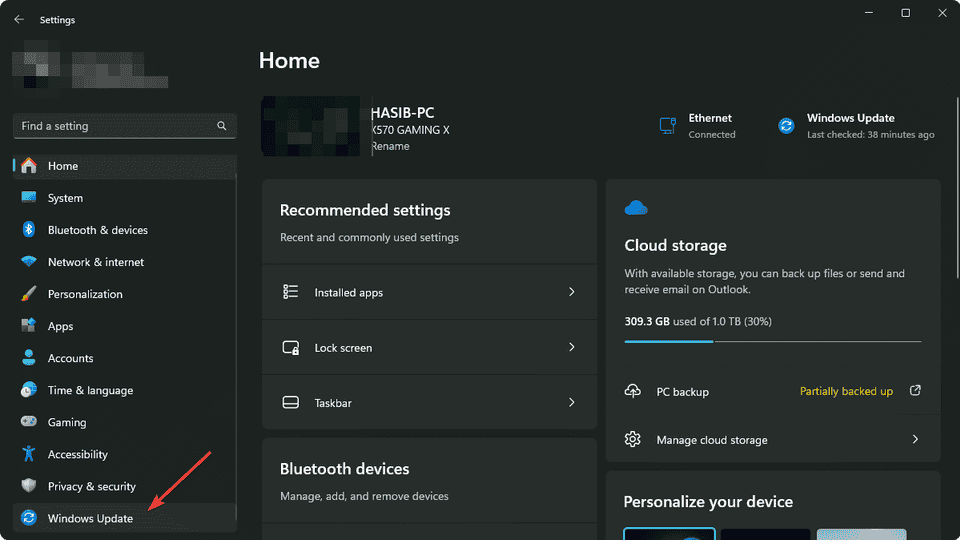Click Rename link under PC name
This screenshot has height=540, width=960.
(x=390, y=146)
